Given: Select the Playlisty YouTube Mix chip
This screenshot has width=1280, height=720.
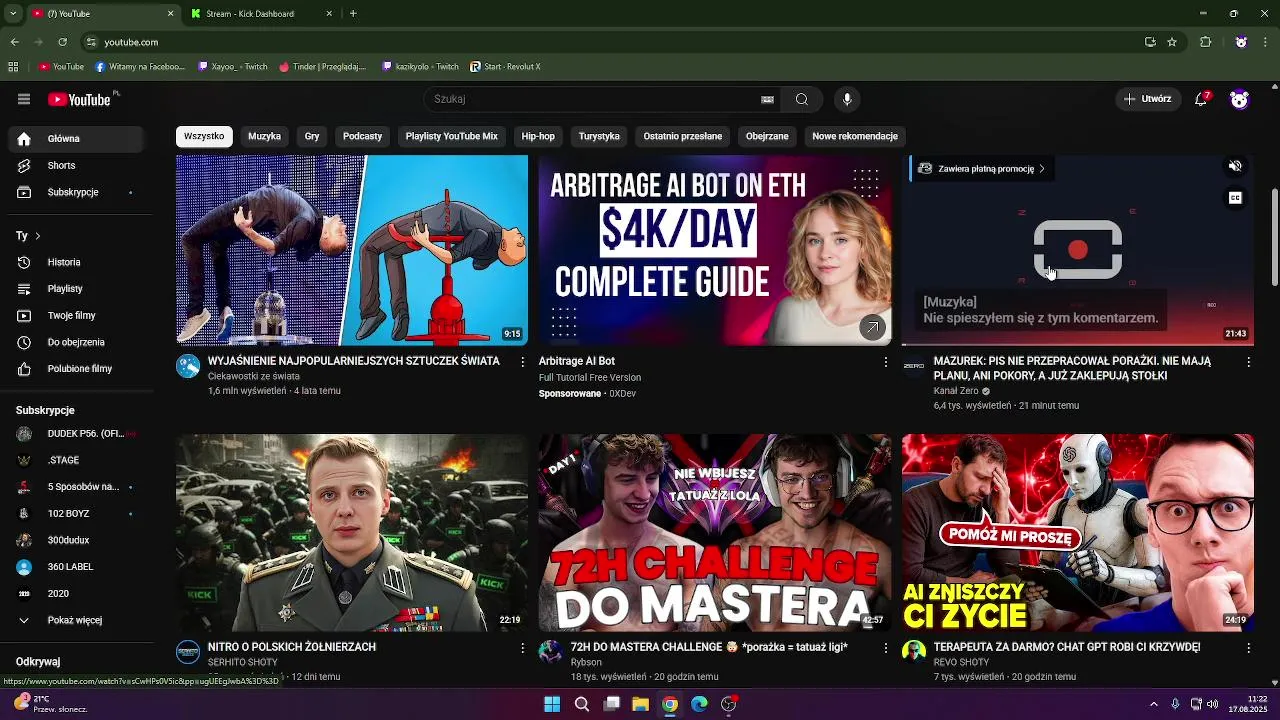Looking at the screenshot, I should point(451,136).
